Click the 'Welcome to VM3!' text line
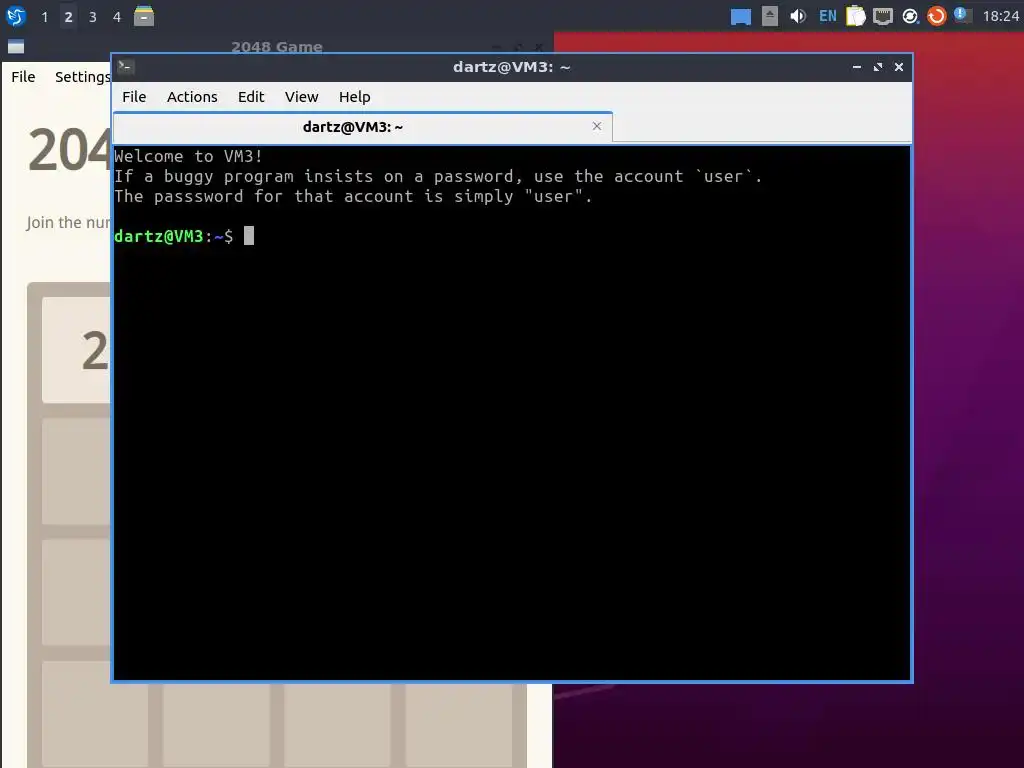Screen dimensions: 1024x768 point(188,156)
